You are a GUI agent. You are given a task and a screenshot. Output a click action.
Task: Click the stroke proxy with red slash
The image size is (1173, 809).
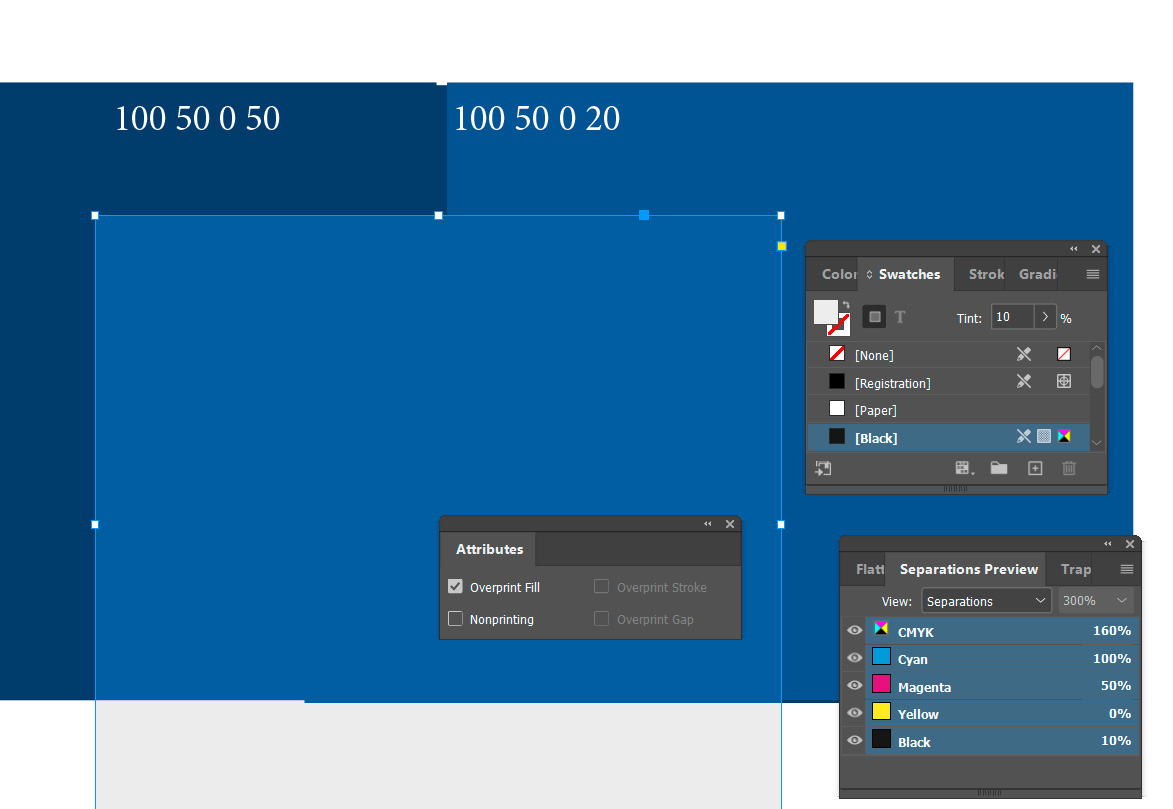pos(841,326)
